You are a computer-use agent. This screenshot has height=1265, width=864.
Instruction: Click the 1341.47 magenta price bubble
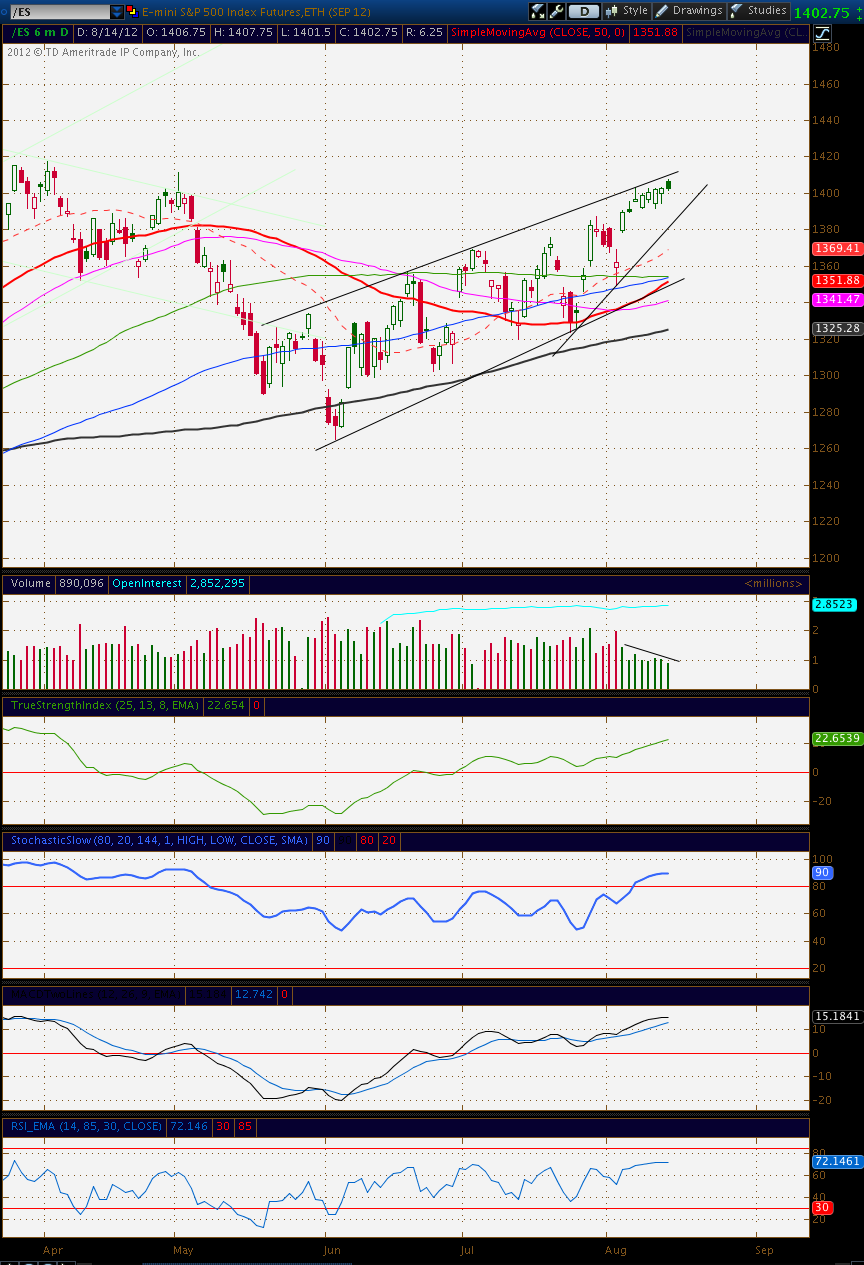[x=837, y=299]
